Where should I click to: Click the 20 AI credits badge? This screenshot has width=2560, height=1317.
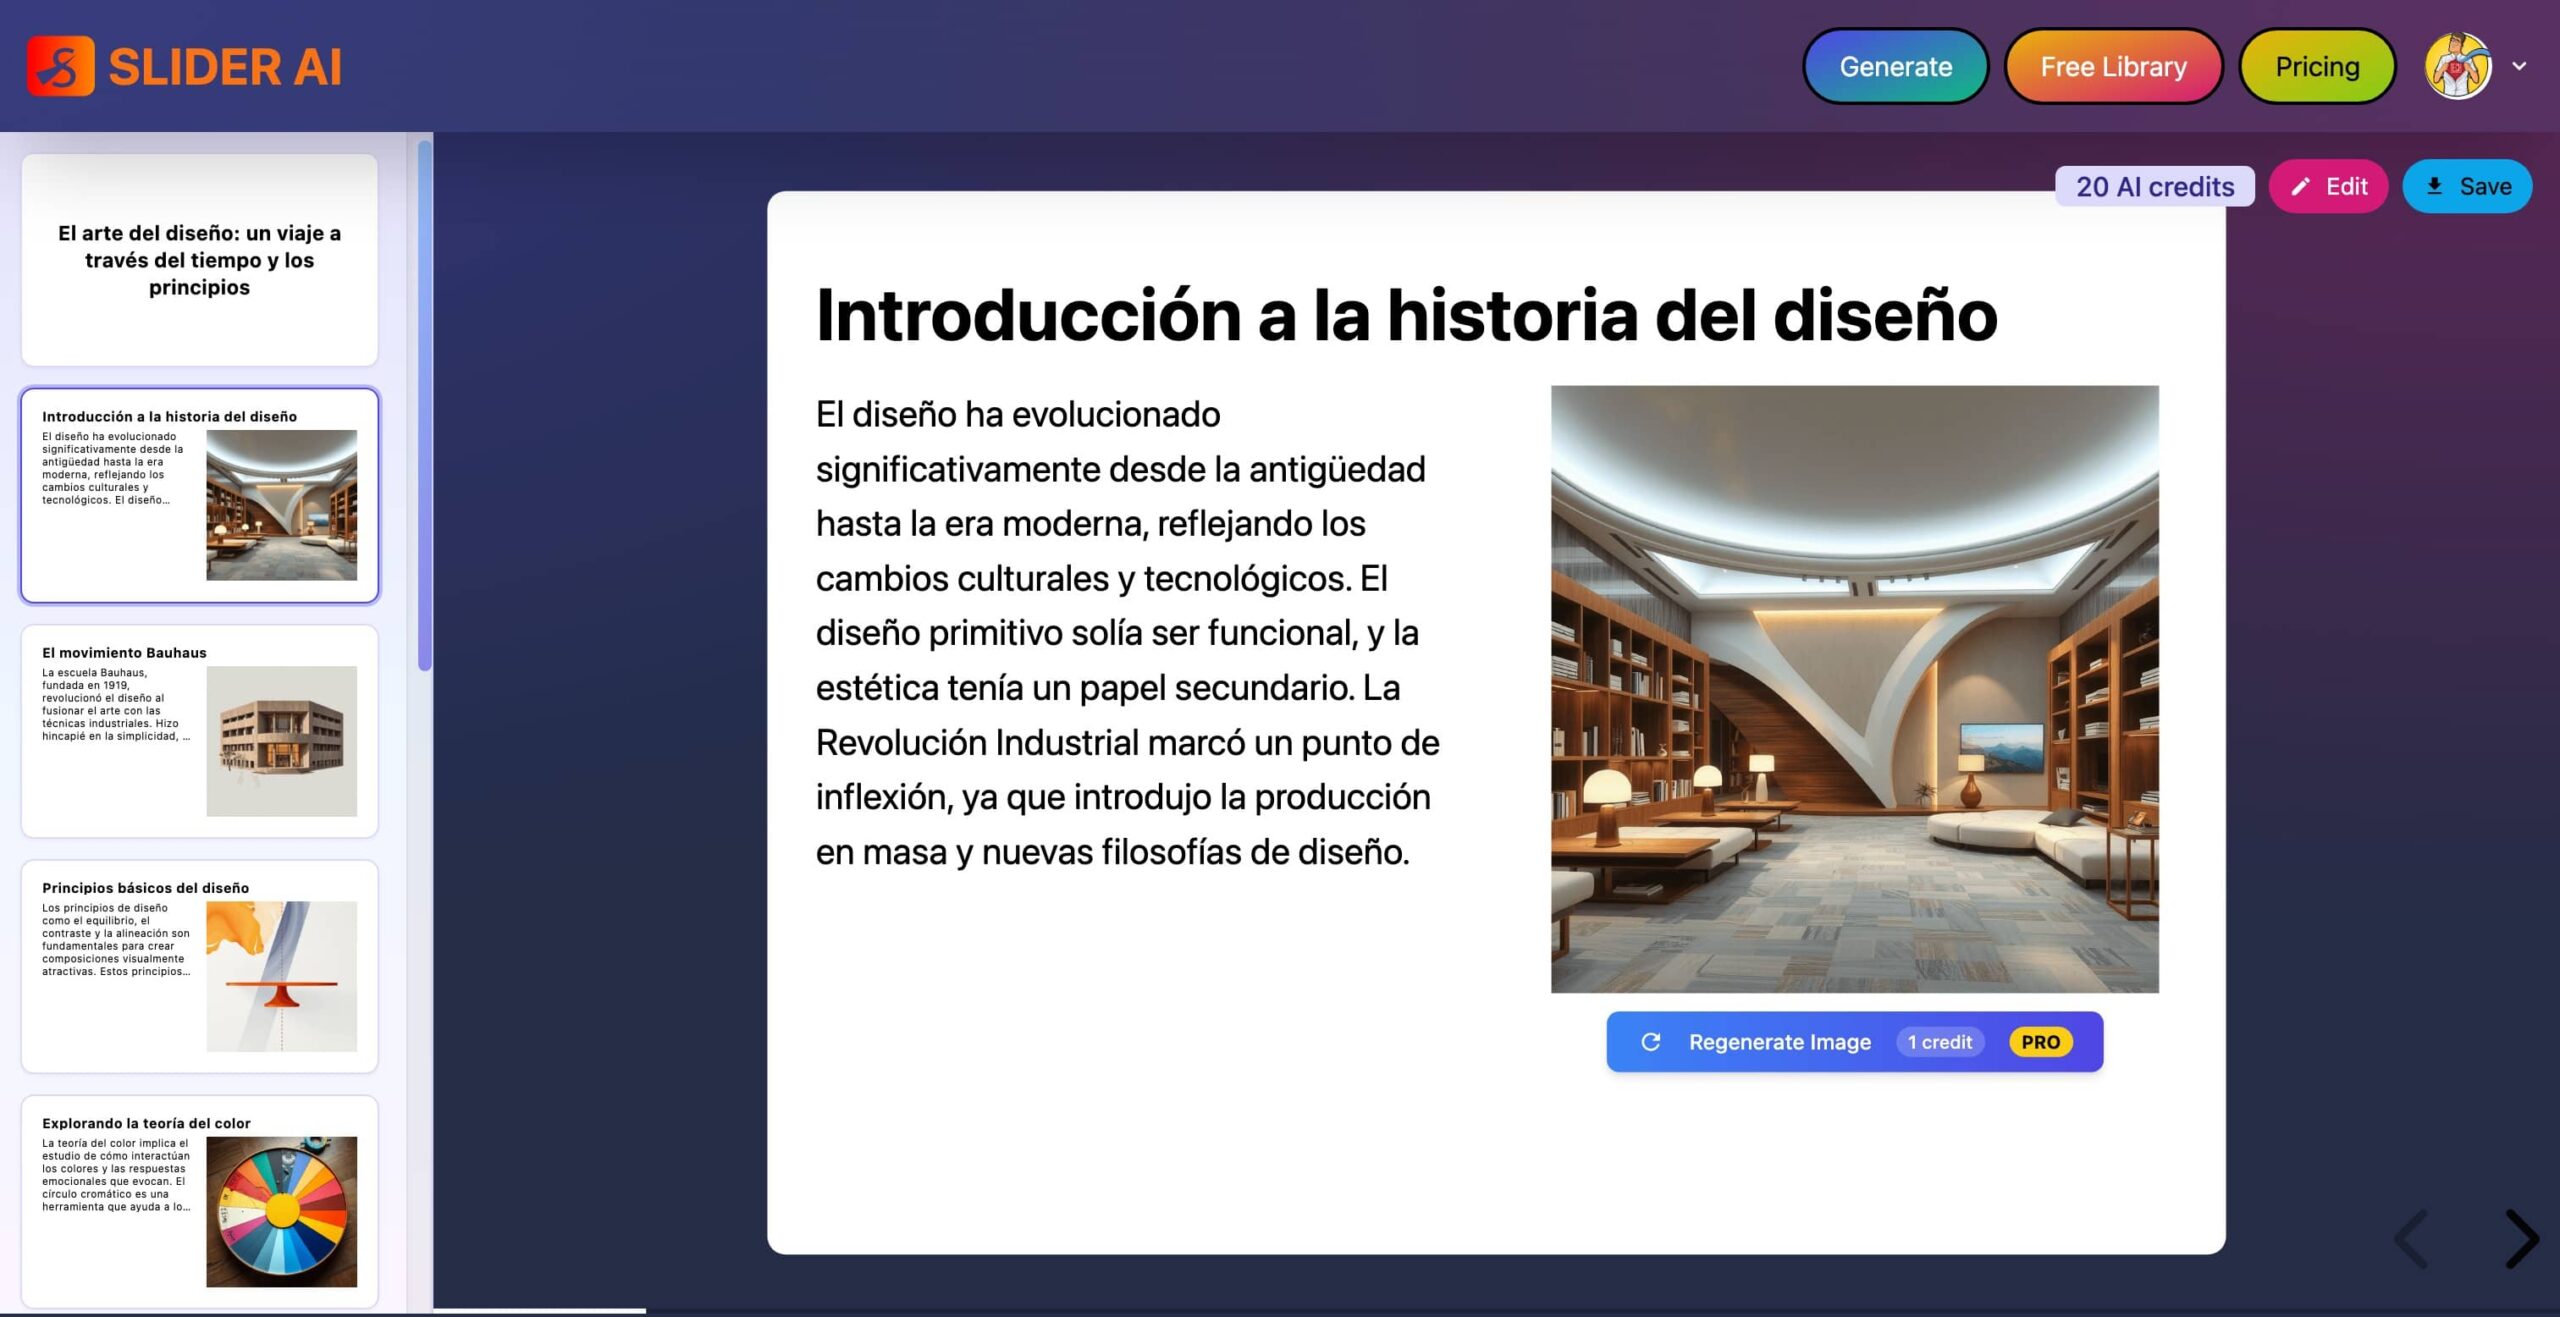[x=2154, y=187]
